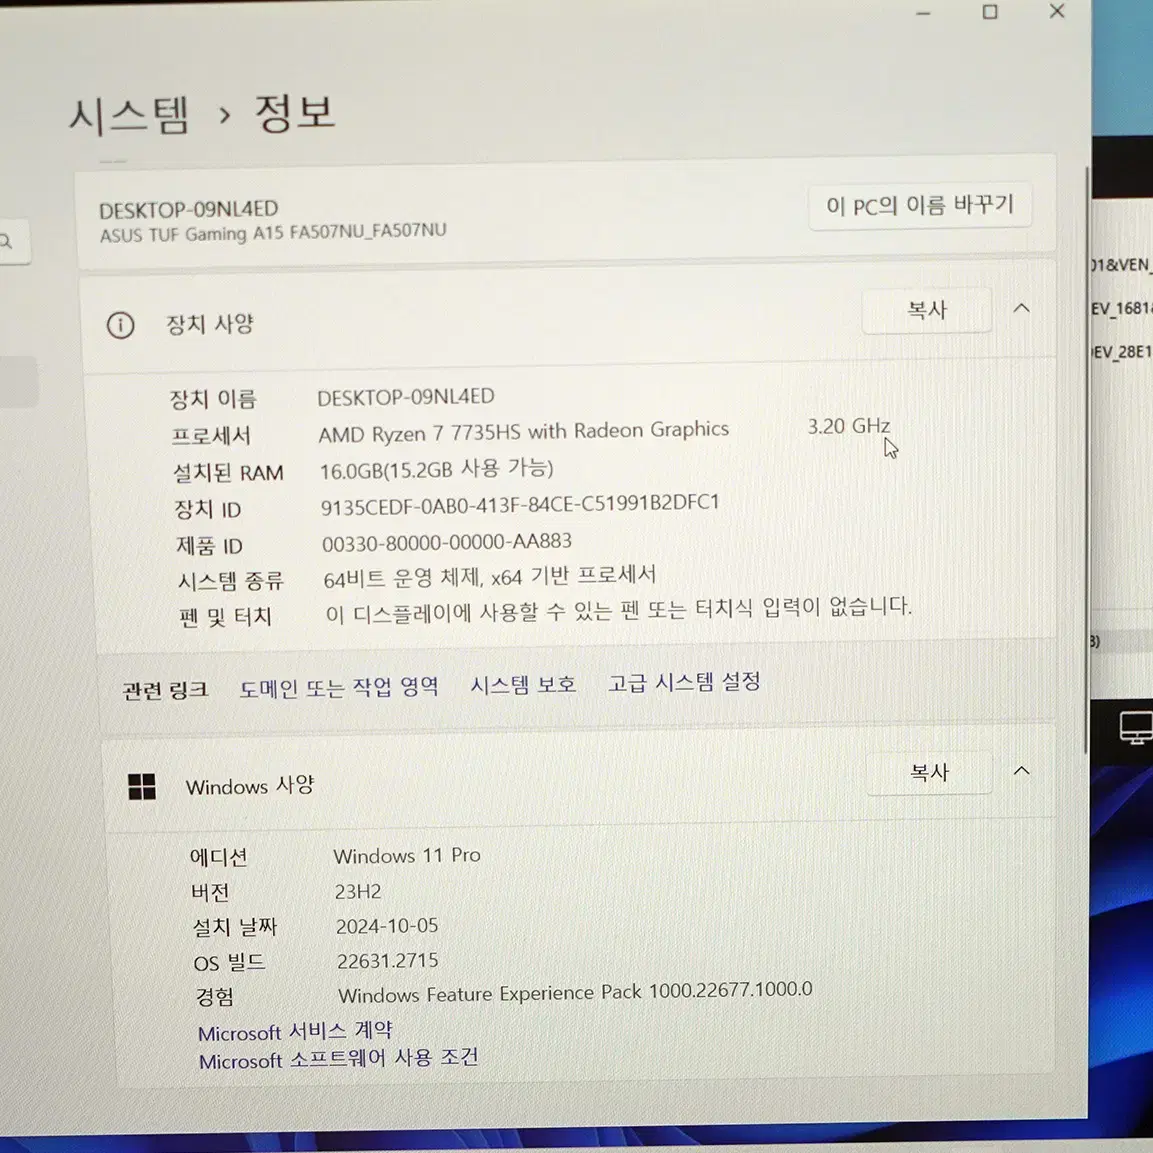Select the 펜 및 터치 description text
Viewport: 1153px width, 1153px height.
[618, 610]
